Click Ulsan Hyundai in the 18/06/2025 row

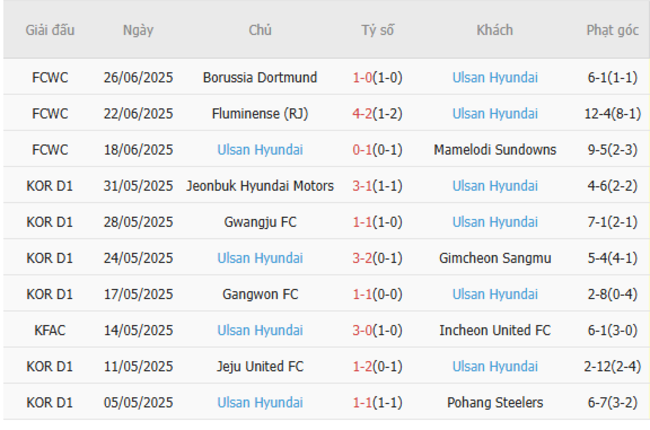(260, 150)
